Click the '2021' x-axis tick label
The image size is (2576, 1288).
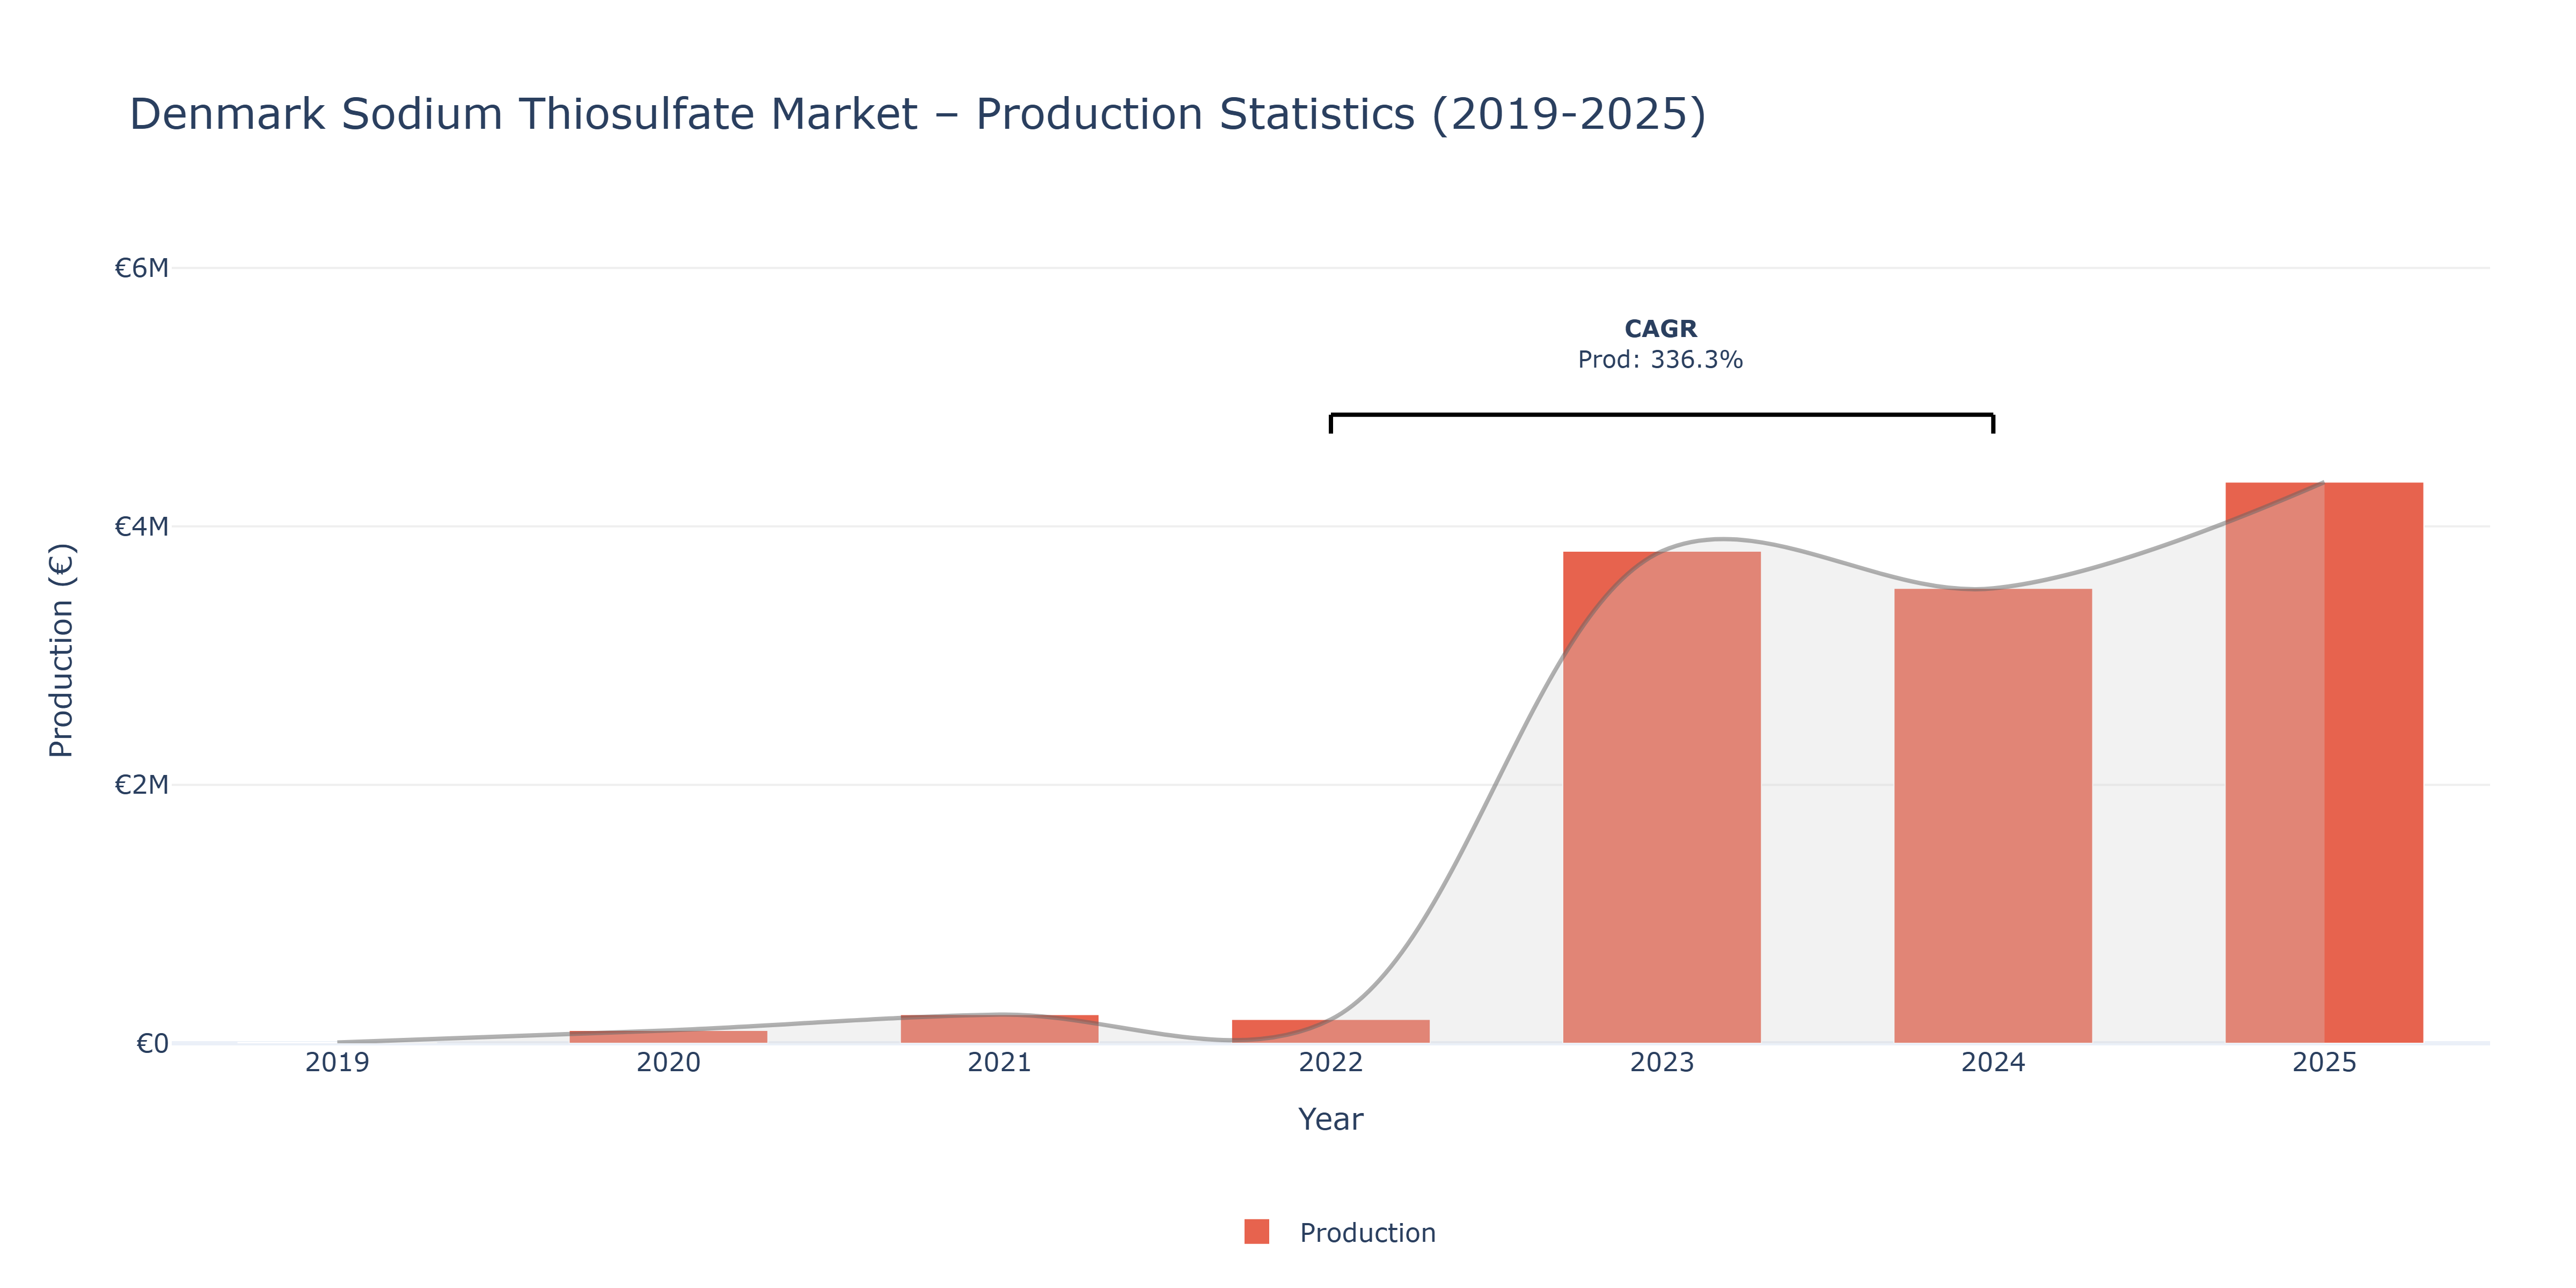999,1062
